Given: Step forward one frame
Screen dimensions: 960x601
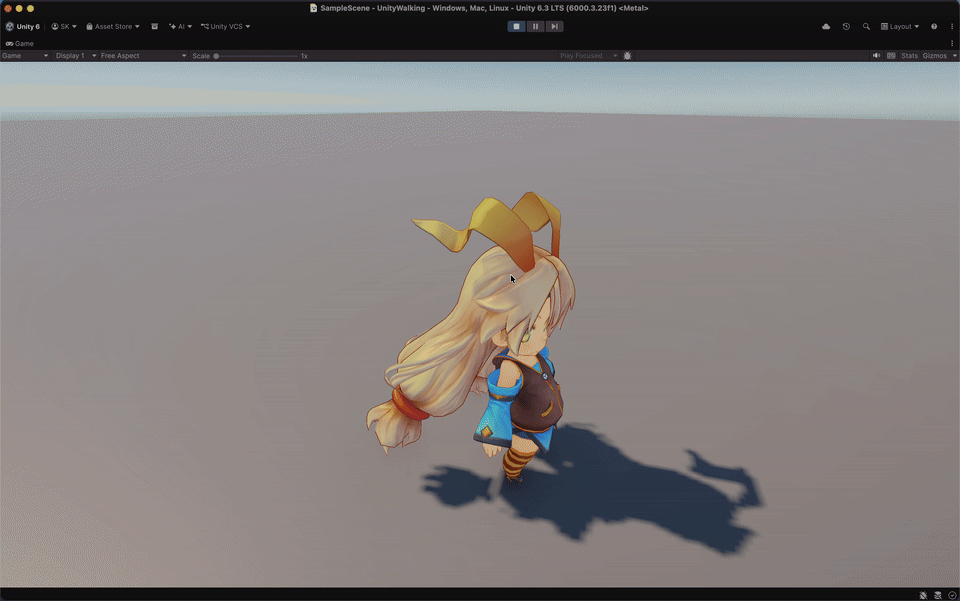Looking at the screenshot, I should (554, 26).
